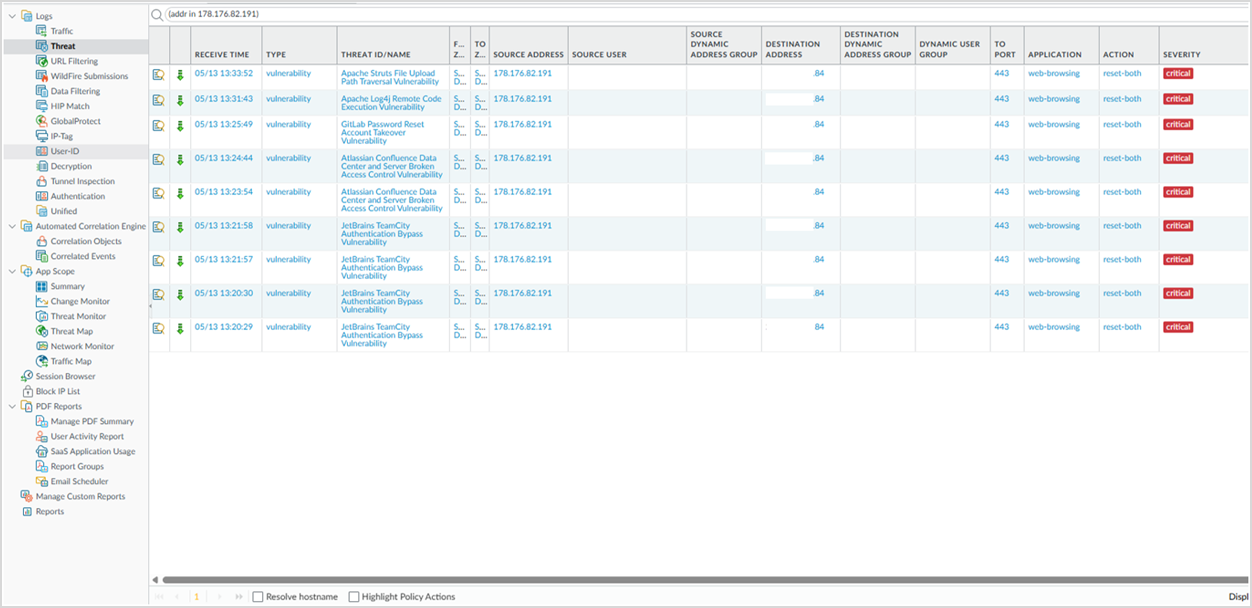Collapse the PDF Reports section
1252x608 pixels.
tap(12, 407)
